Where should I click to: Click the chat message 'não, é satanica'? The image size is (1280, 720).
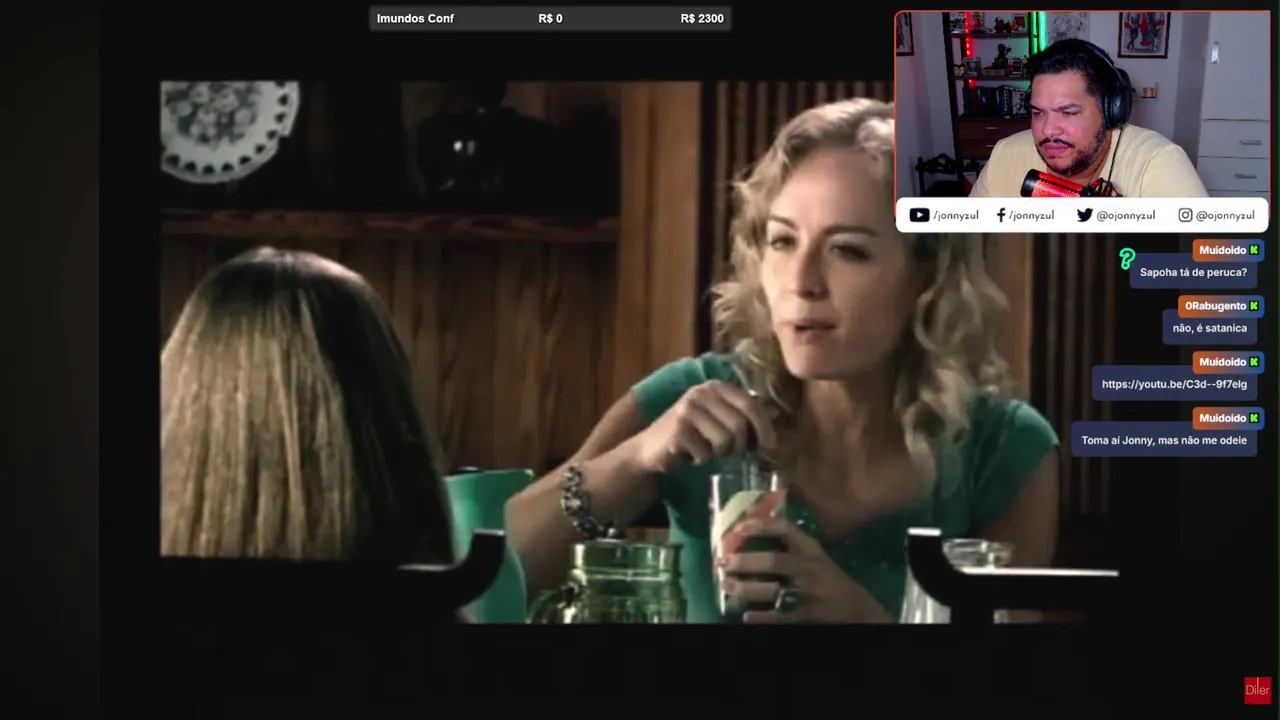1210,328
